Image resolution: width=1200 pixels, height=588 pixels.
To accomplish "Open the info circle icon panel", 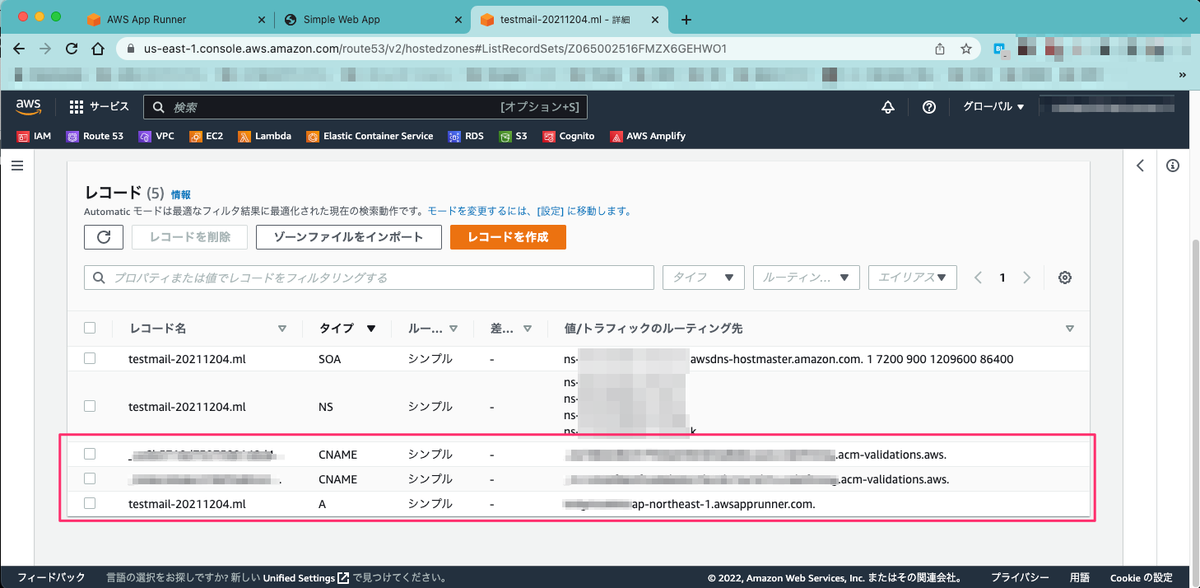I will pyautogui.click(x=1173, y=166).
